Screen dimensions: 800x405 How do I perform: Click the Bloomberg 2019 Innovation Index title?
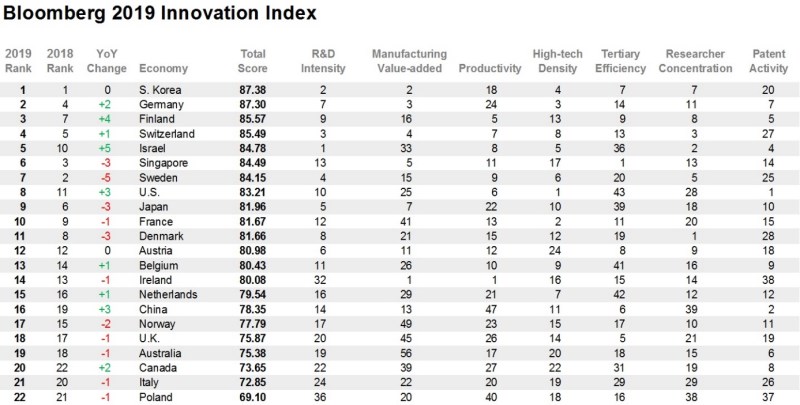[x=160, y=16]
